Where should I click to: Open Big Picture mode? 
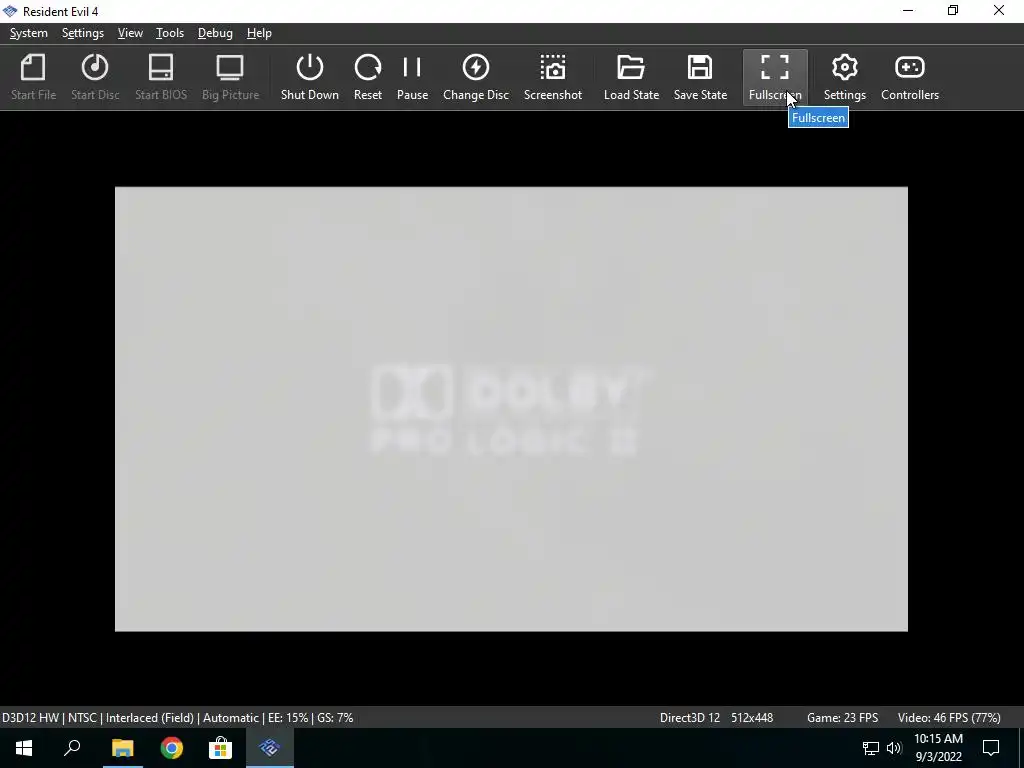point(230,77)
